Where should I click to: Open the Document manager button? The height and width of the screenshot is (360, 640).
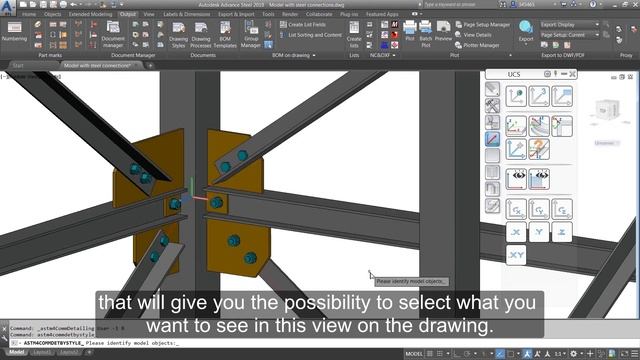pos(113,34)
